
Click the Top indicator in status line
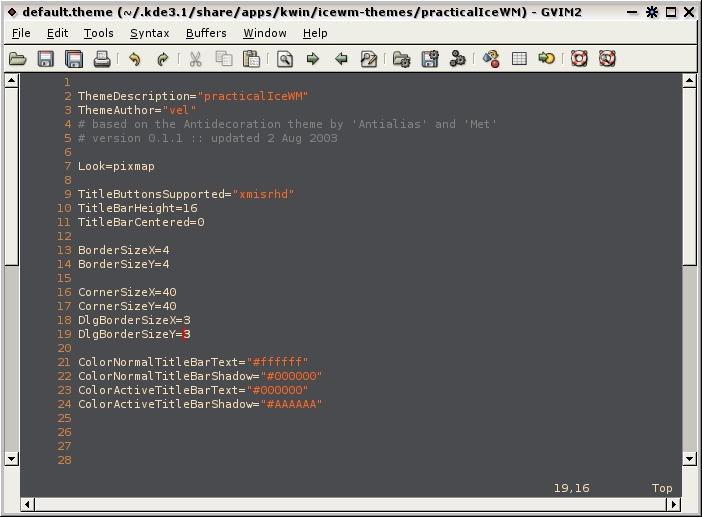(662, 488)
